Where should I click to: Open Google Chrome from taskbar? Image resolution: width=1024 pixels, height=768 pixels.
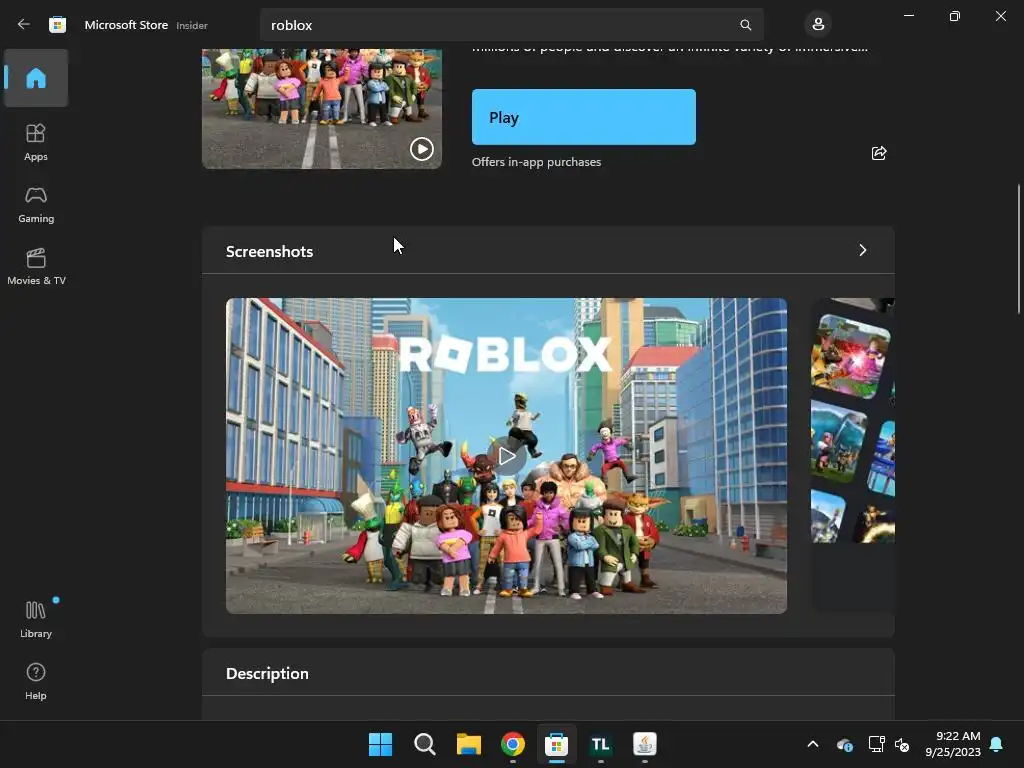click(513, 744)
